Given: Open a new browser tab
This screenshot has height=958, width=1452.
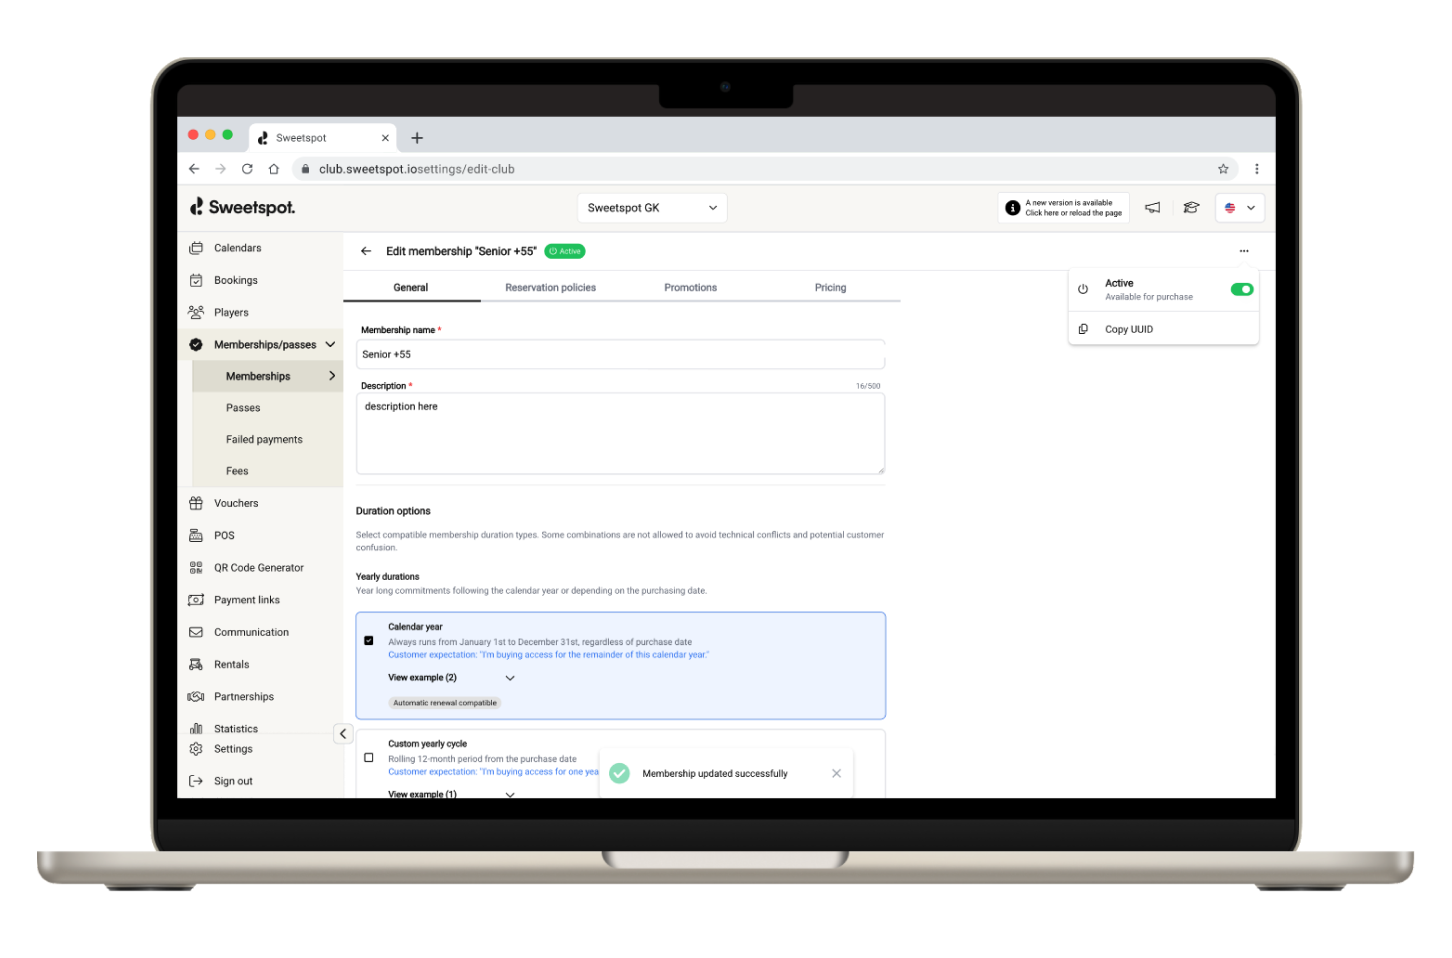Looking at the screenshot, I should 417,138.
